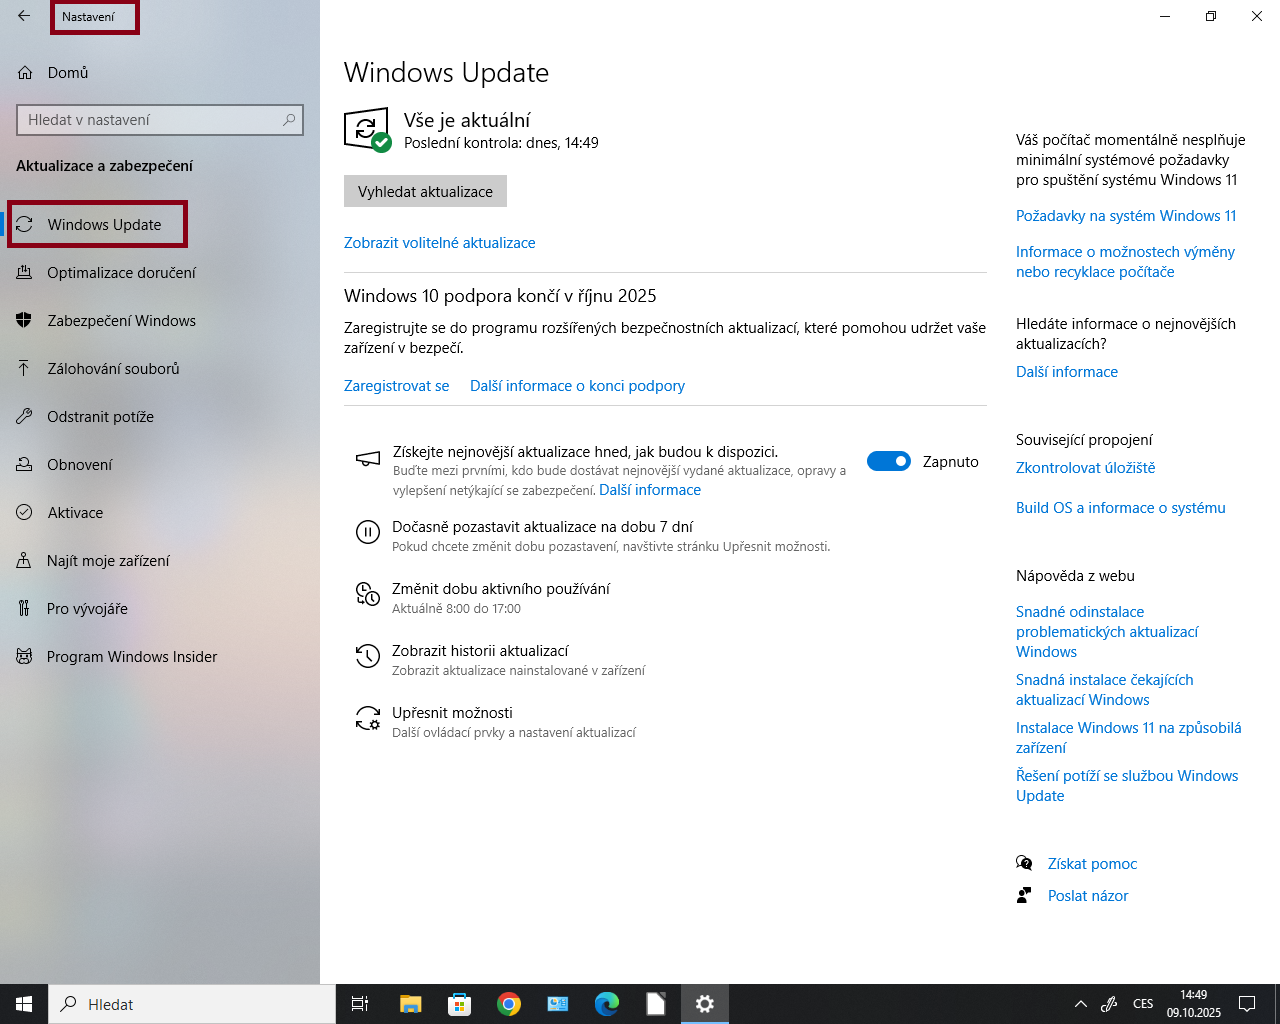1280x1024 pixels.
Task: Click the search magnifier in settings box
Action: click(289, 120)
